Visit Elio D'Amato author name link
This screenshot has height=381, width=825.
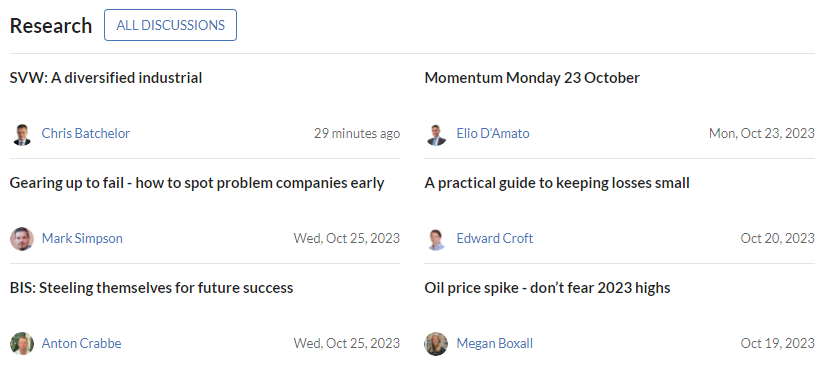(x=493, y=133)
